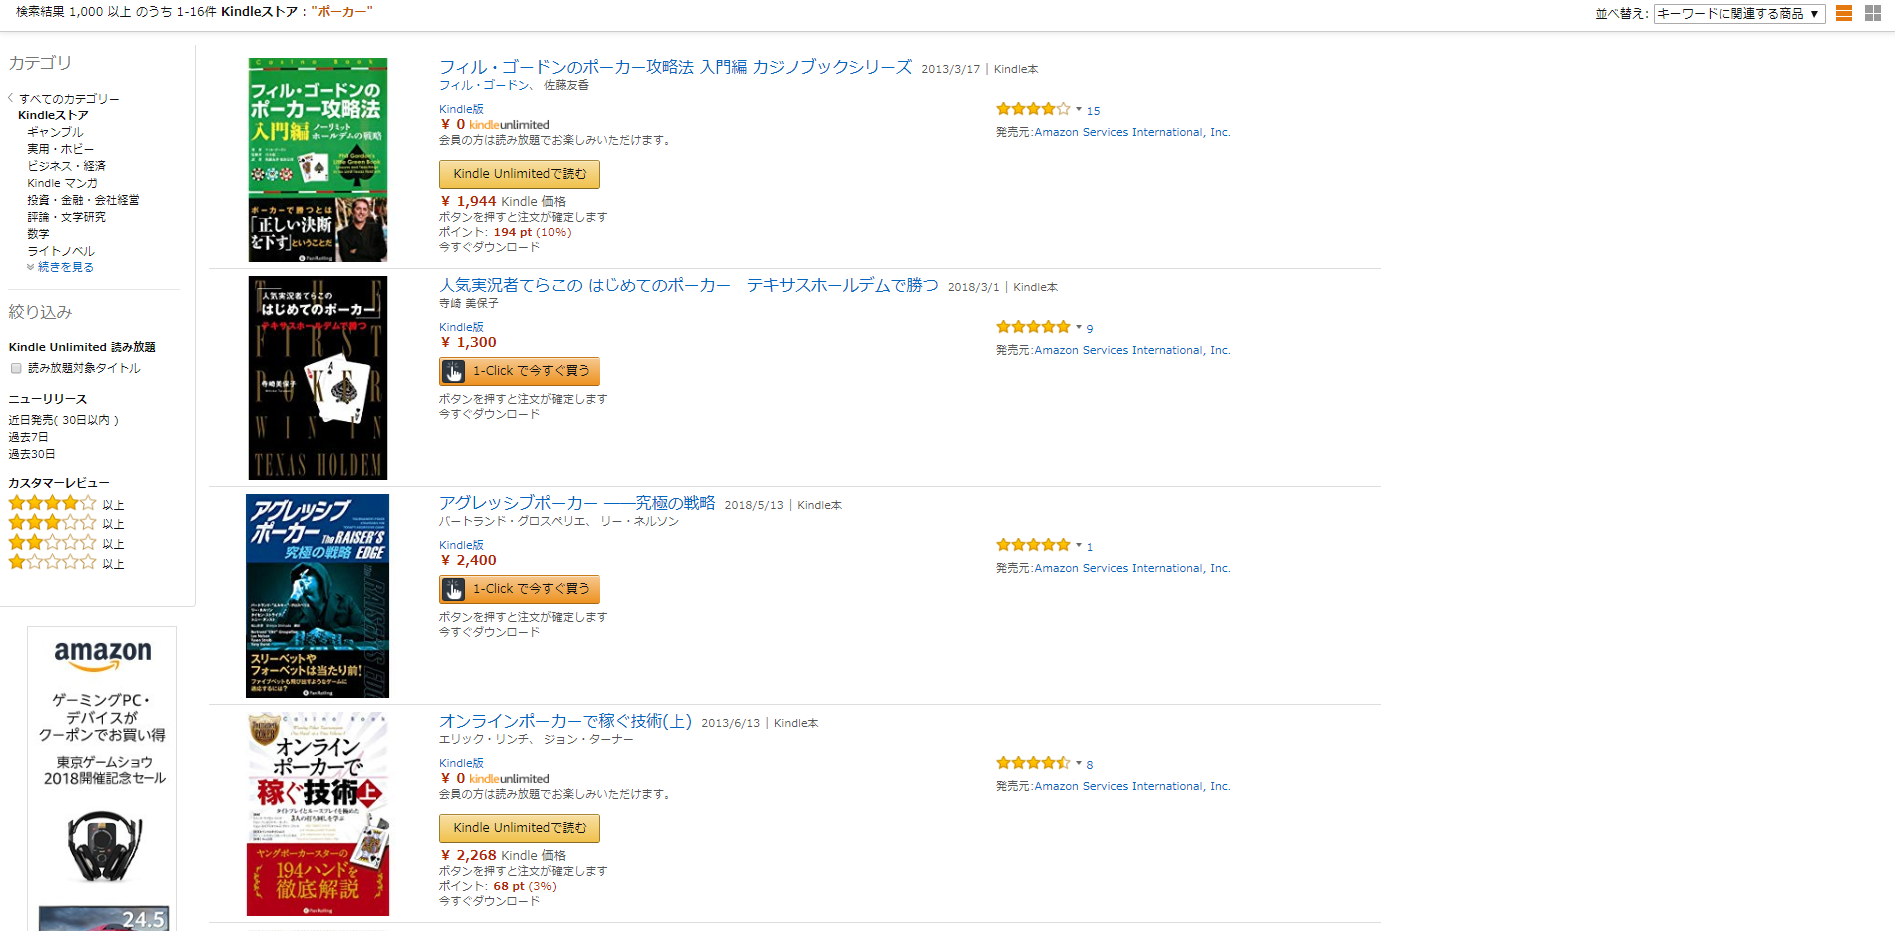Click Amazon logo in sidebar advertisement
Screen dimensions: 1895x931
point(103,654)
